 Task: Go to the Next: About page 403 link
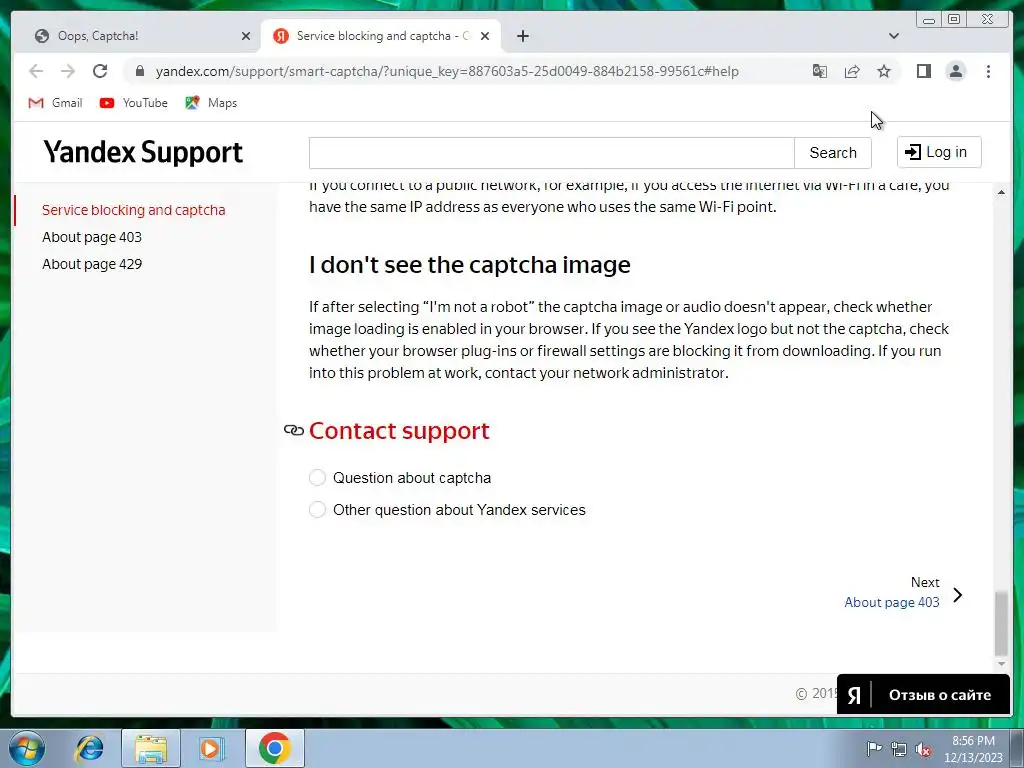[891, 602]
